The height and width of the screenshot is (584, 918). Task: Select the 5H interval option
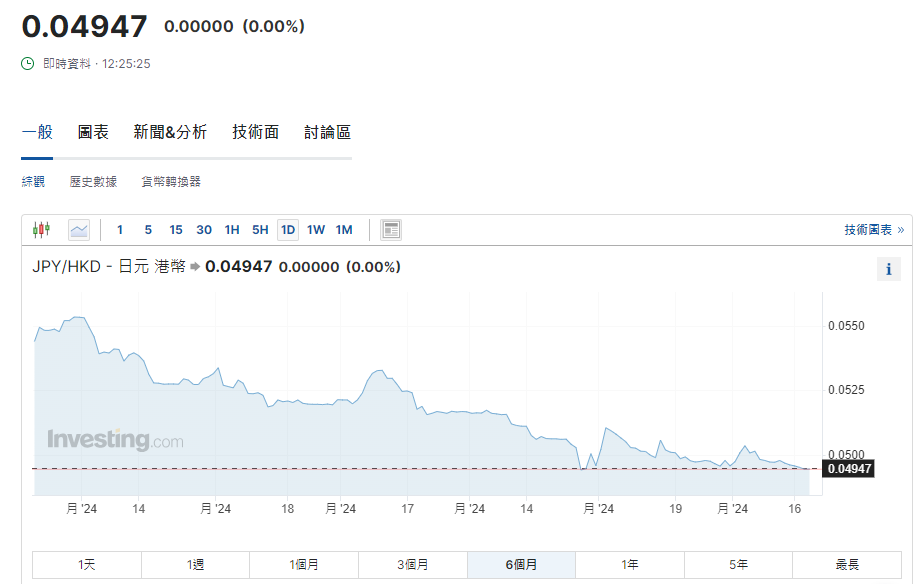tap(260, 230)
